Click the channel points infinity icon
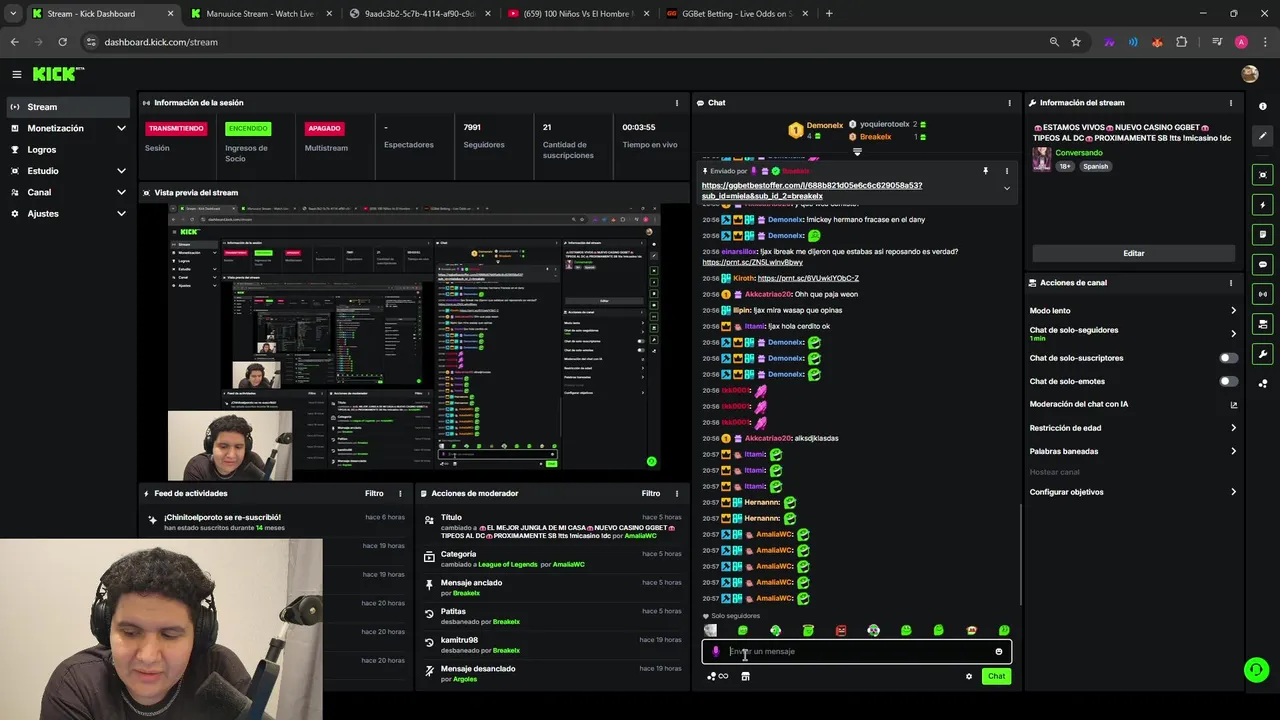Image resolution: width=1280 pixels, height=720 pixels. click(x=718, y=677)
